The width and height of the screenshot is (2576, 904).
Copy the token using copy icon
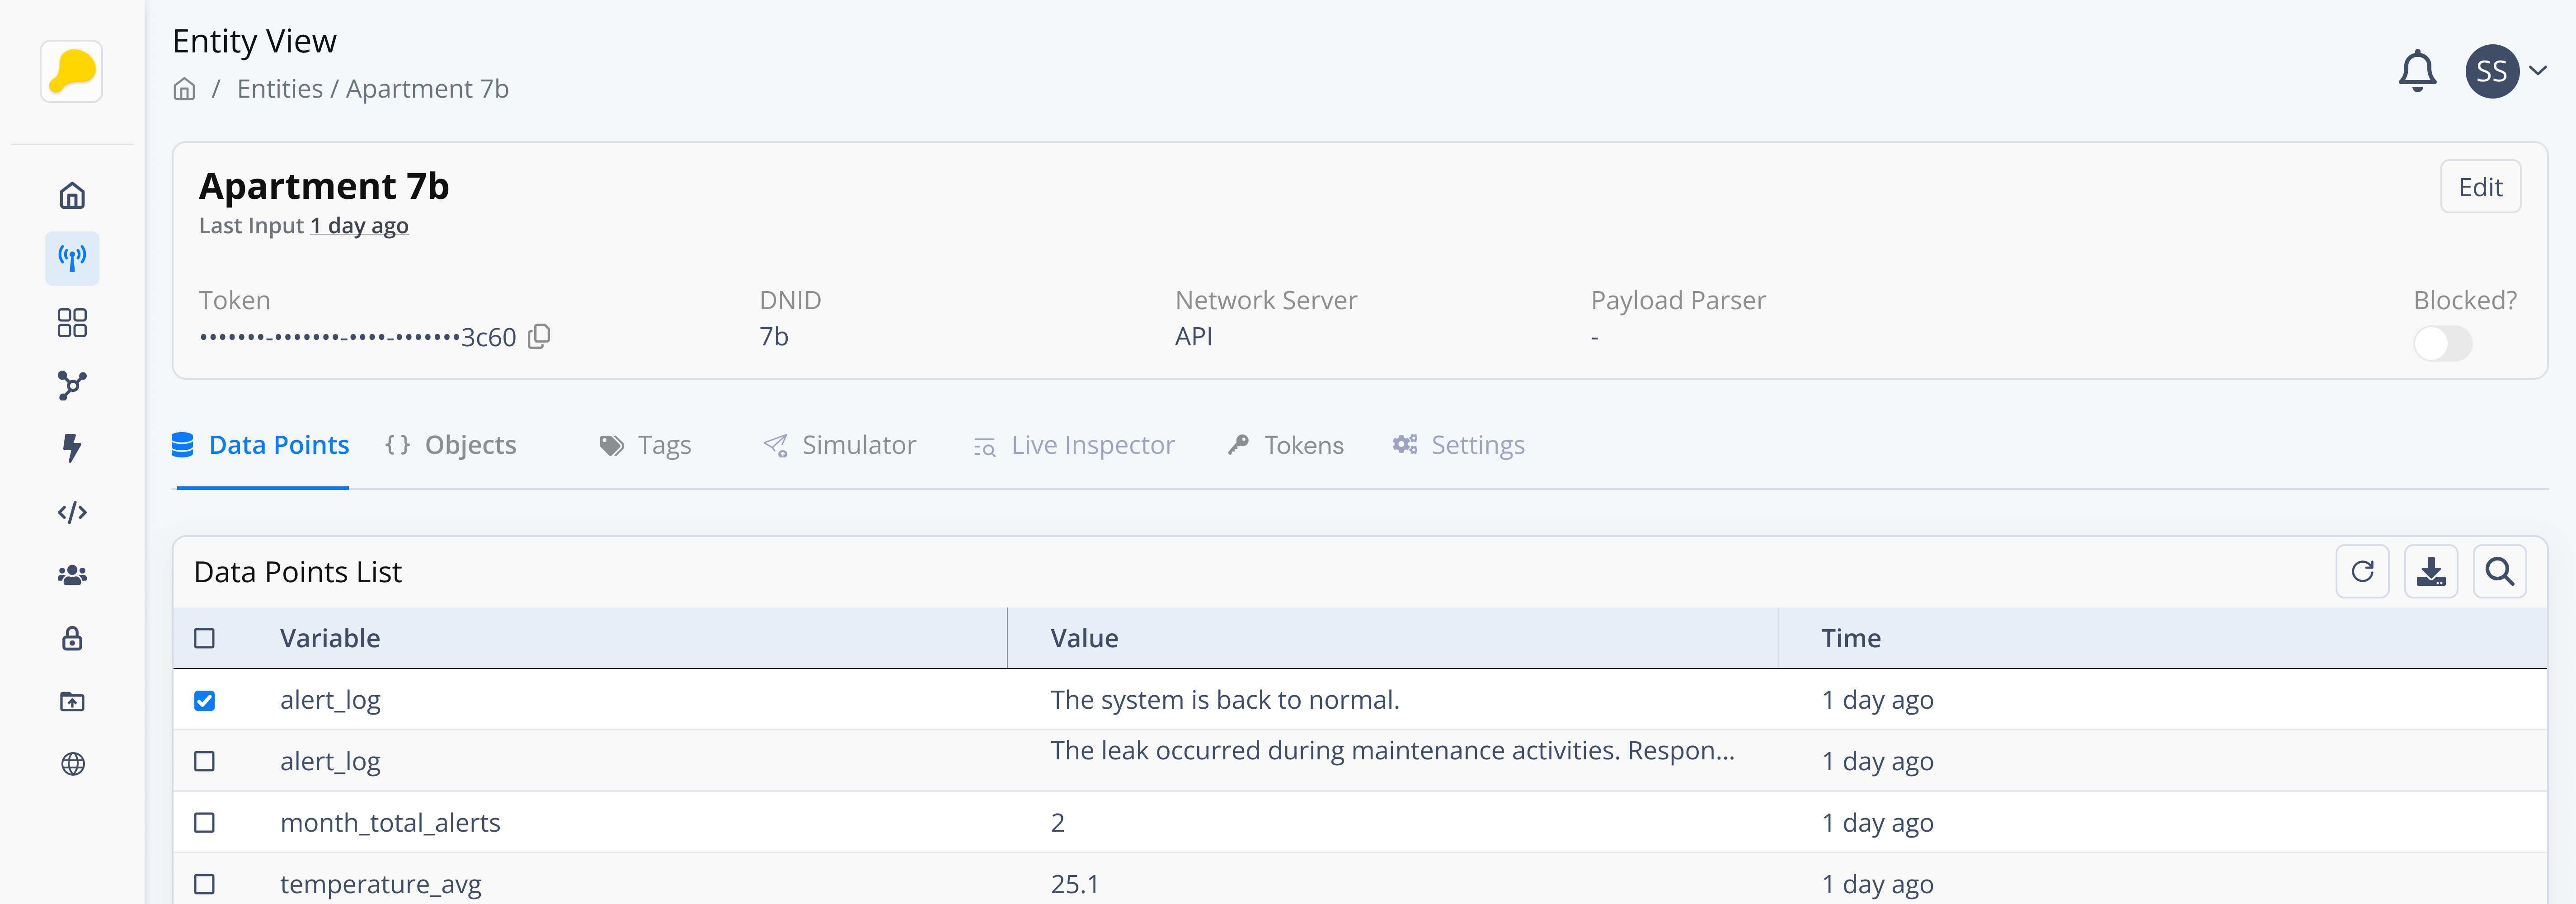[539, 336]
